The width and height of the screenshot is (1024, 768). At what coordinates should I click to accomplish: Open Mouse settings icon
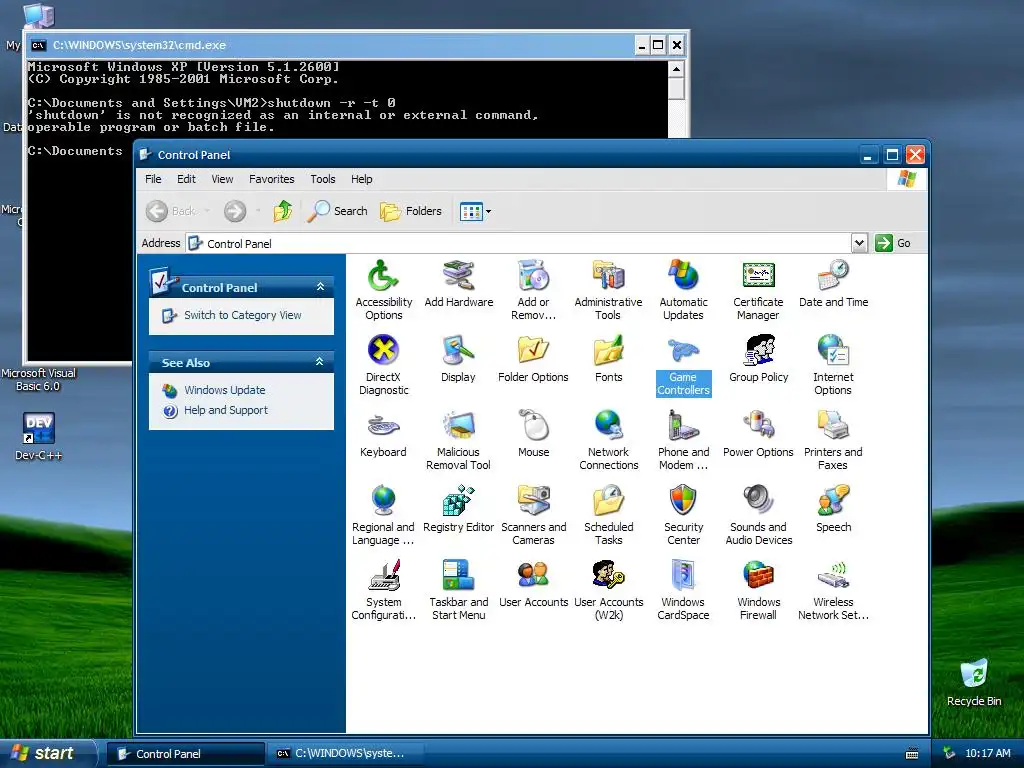534,434
